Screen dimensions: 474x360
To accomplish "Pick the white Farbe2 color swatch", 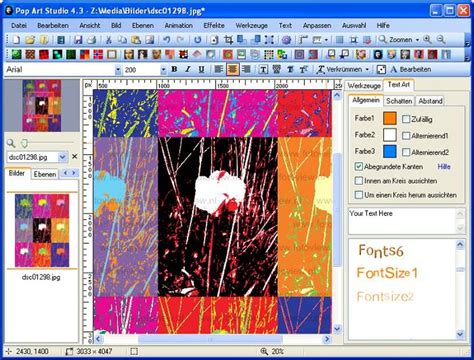I will point(390,135).
